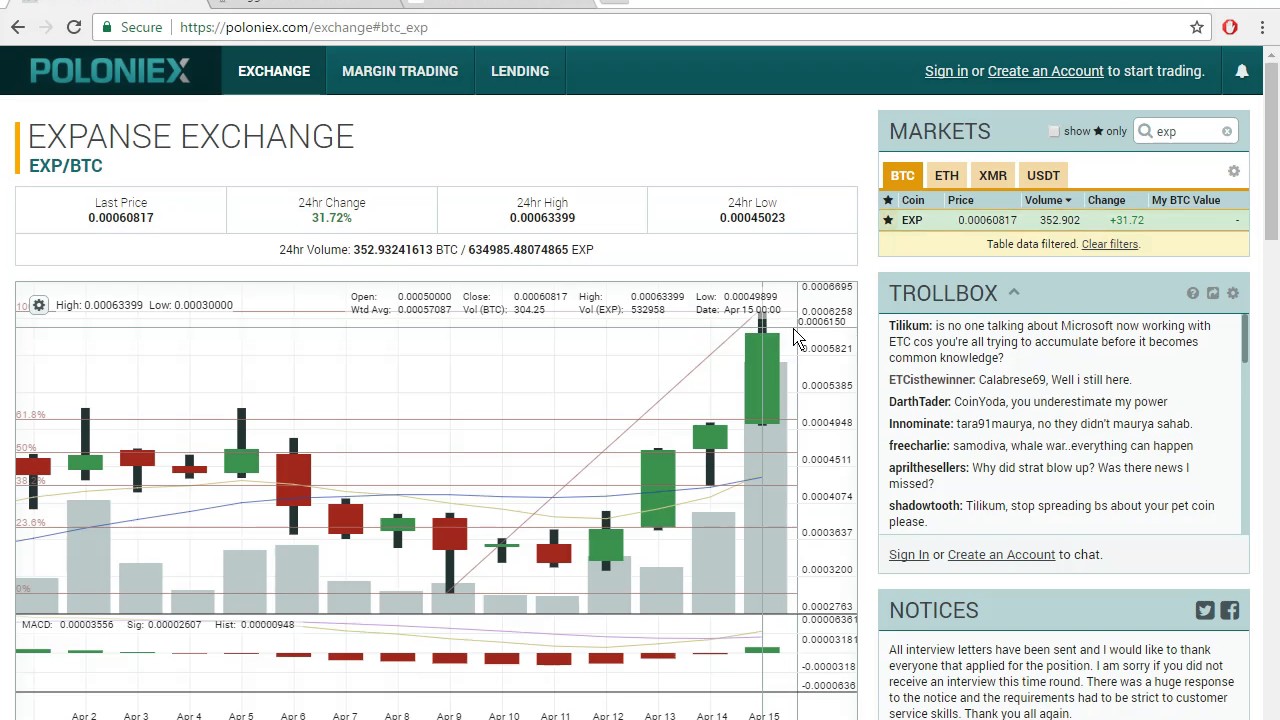
Task: Click Sign In link below Trollbox
Action: (x=909, y=554)
